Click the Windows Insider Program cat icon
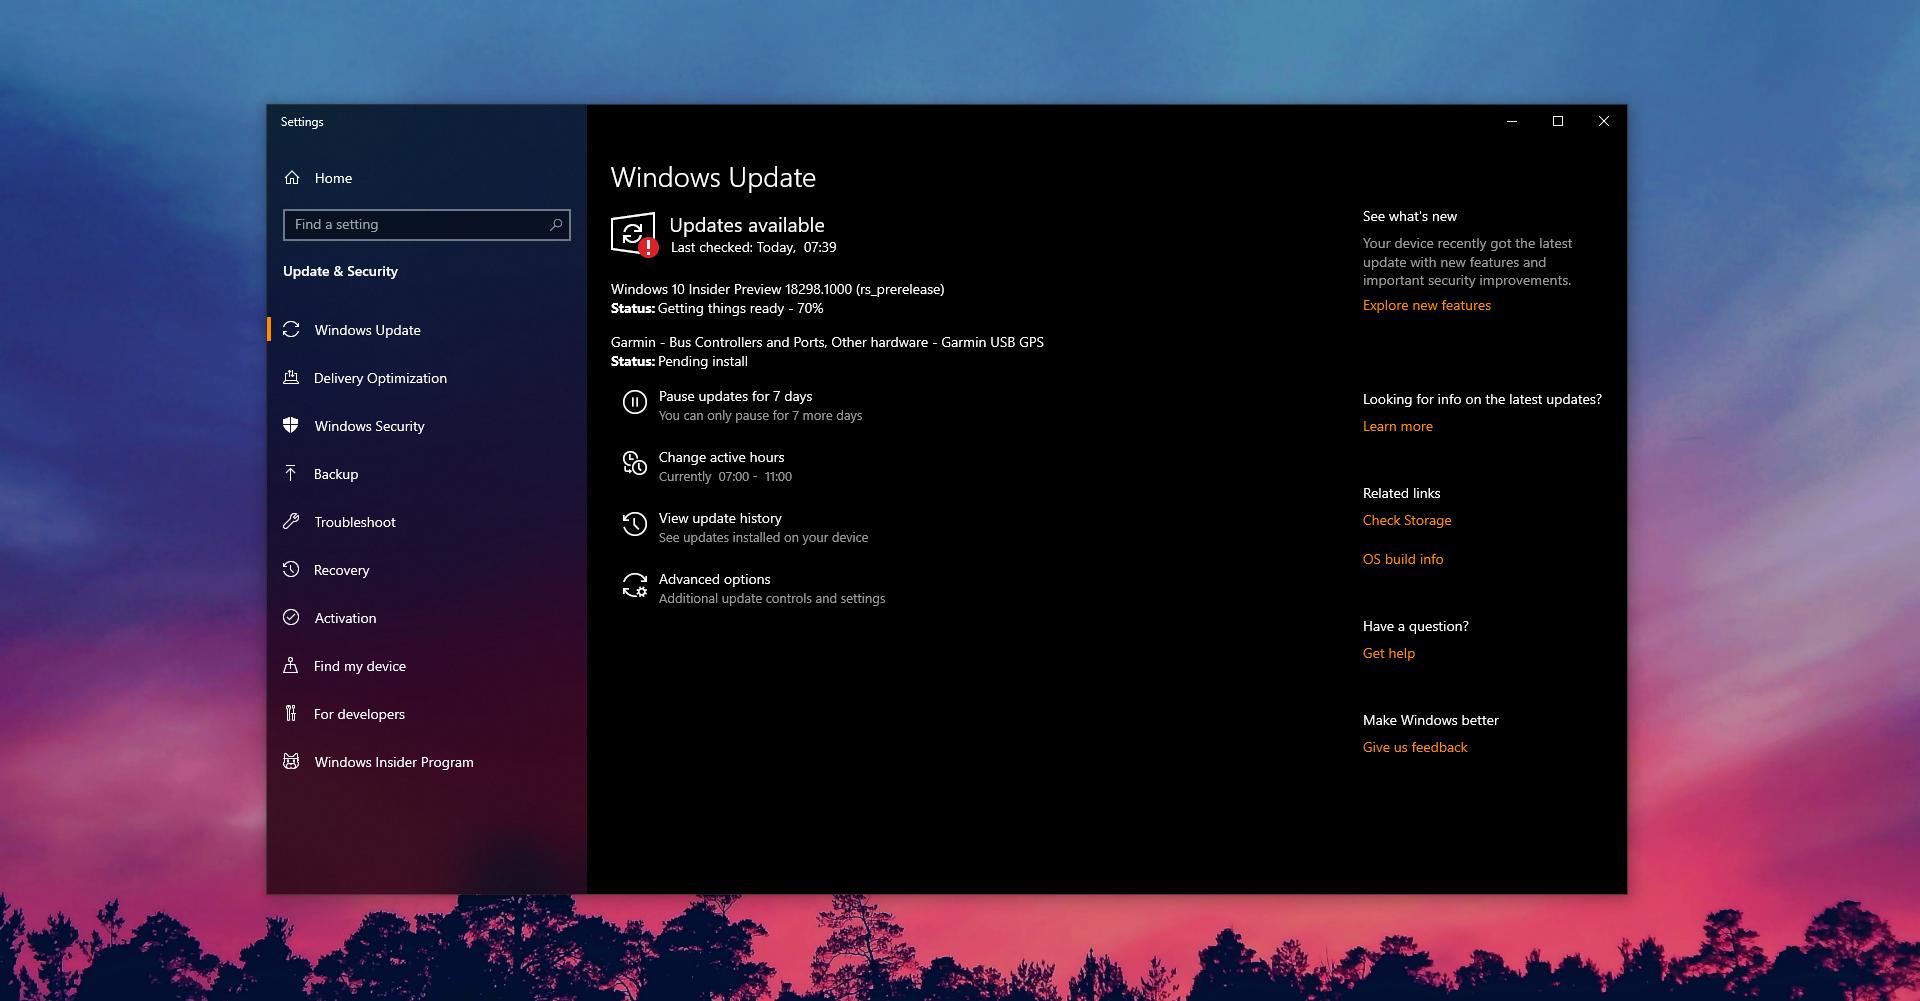Viewport: 1920px width, 1001px height. click(291, 761)
